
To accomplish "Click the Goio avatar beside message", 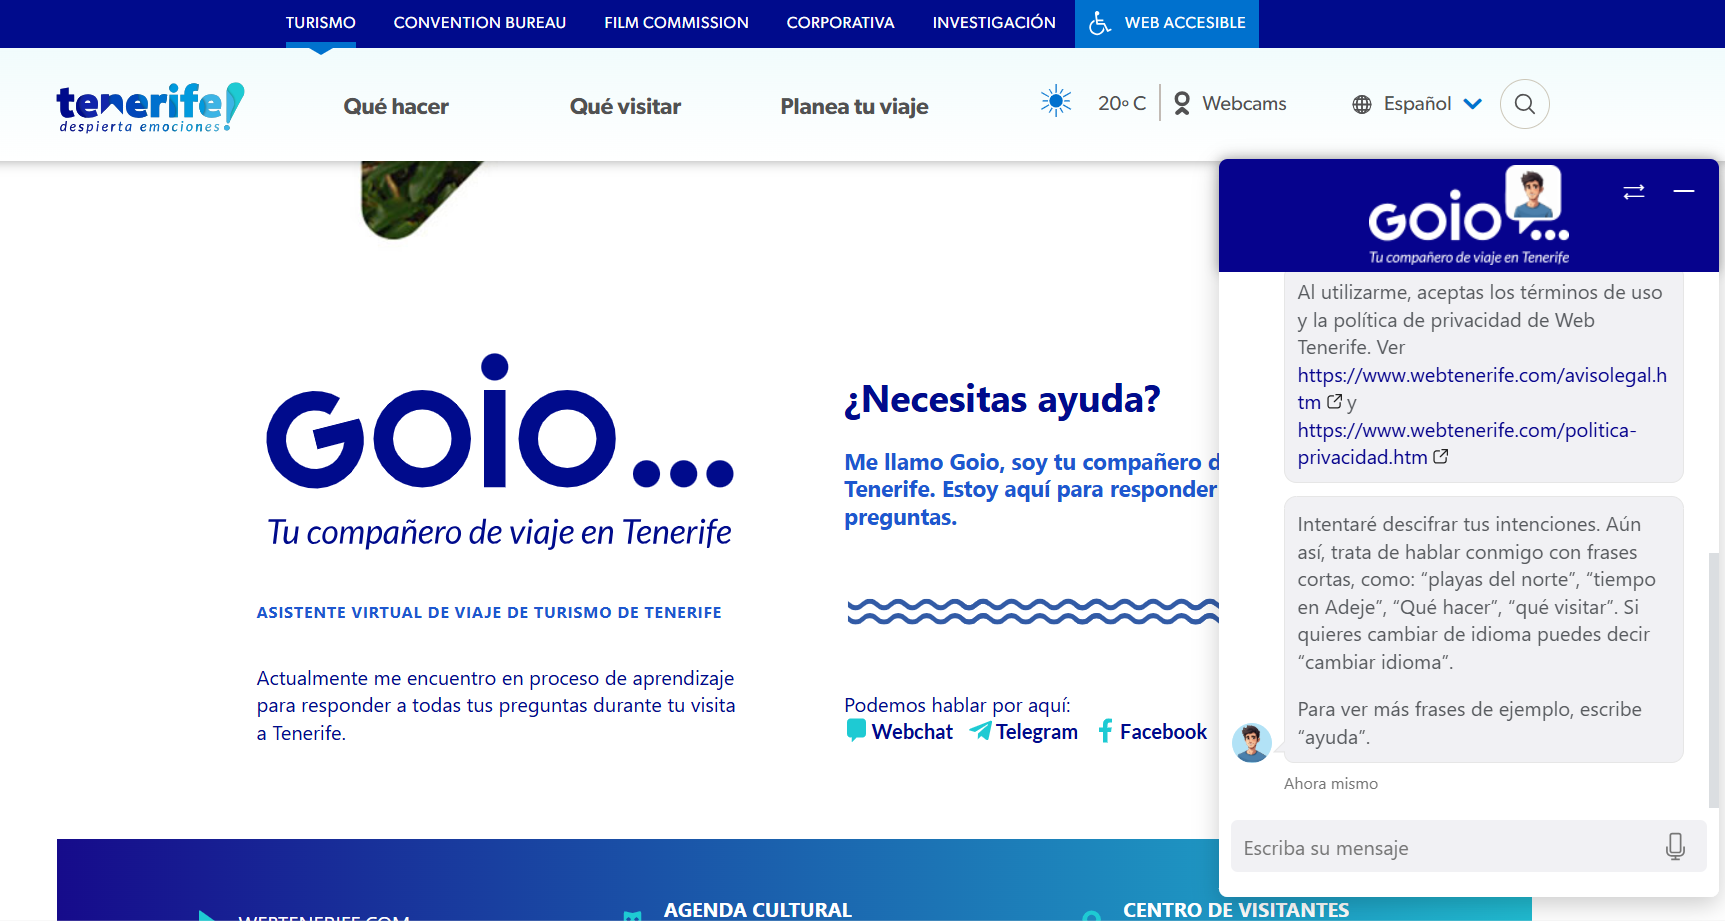I will (x=1251, y=743).
